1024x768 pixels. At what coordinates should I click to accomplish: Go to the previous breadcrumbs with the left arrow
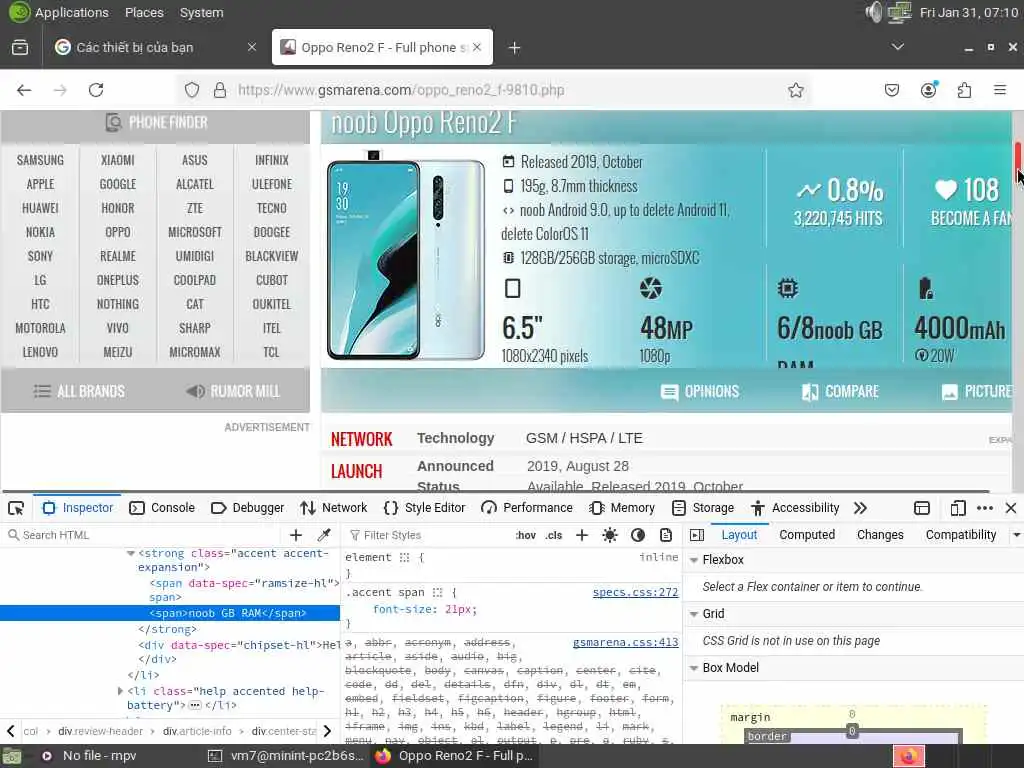click(x=10, y=731)
